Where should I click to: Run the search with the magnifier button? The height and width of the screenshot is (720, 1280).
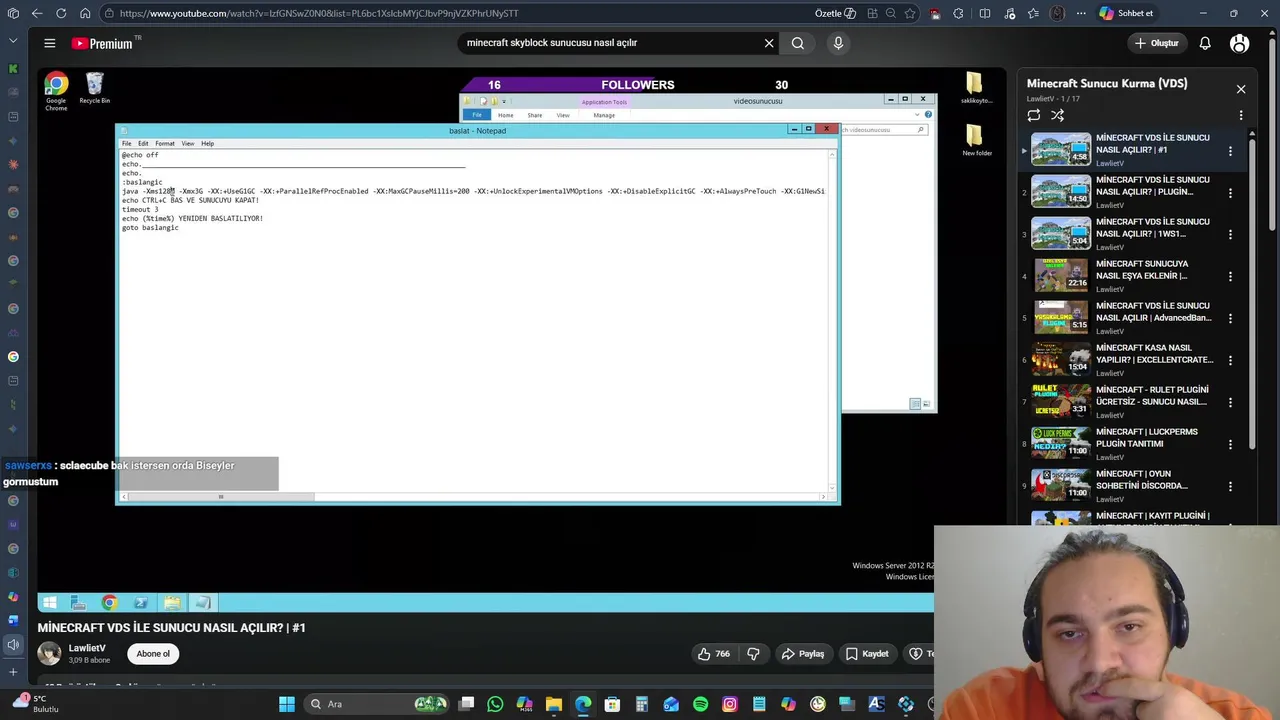pyautogui.click(x=798, y=43)
